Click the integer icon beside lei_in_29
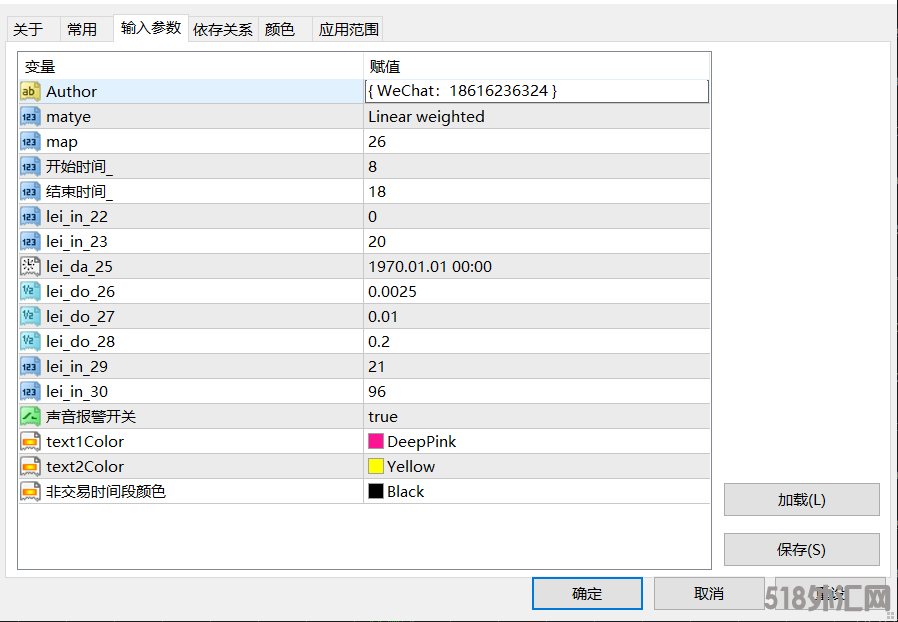 tap(30, 367)
